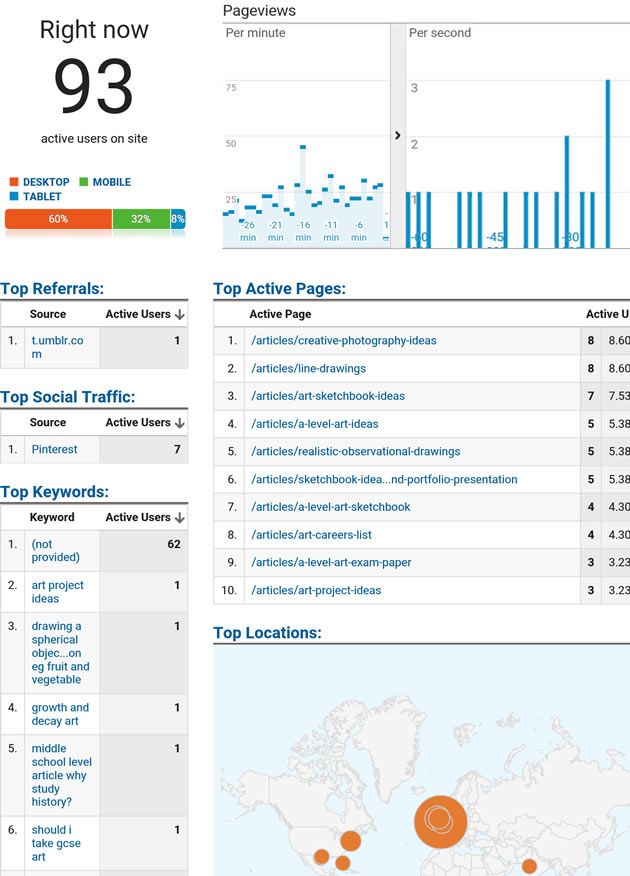Viewport: 630px width, 876px height.
Task: Open /articles/art-sketchbook-ideas page link
Action: tap(328, 396)
